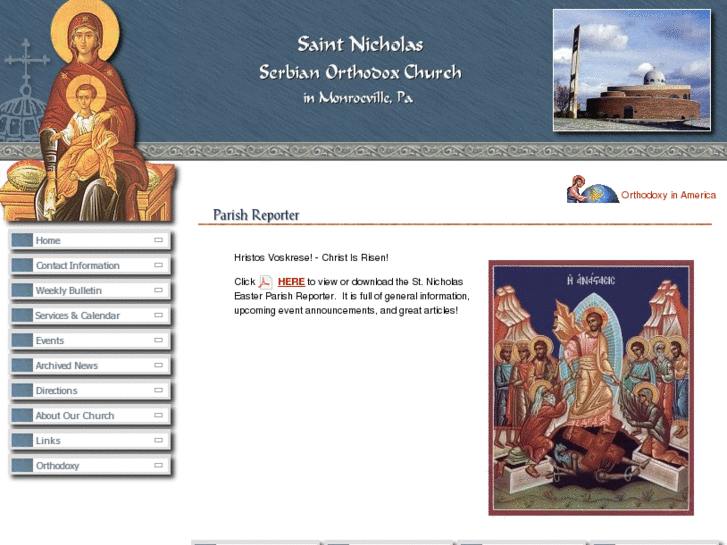Click the Parish Reporter heading
Viewport: 727px width, 545px height.
tap(256, 215)
